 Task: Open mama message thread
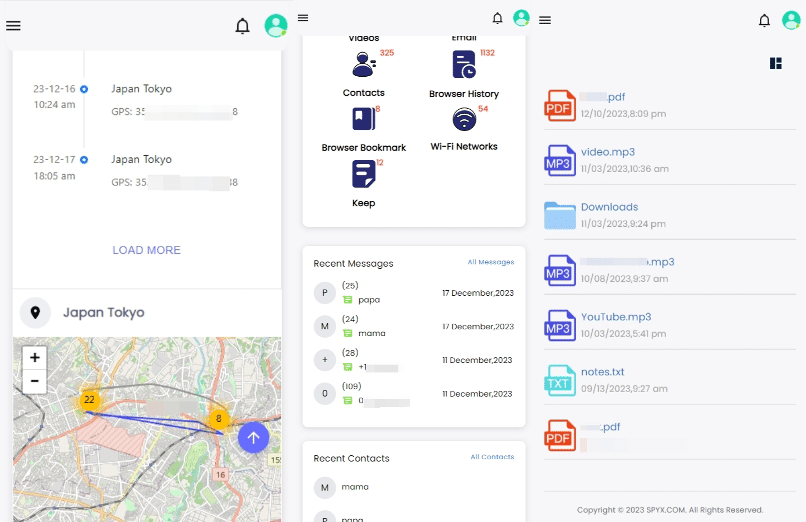[414, 326]
